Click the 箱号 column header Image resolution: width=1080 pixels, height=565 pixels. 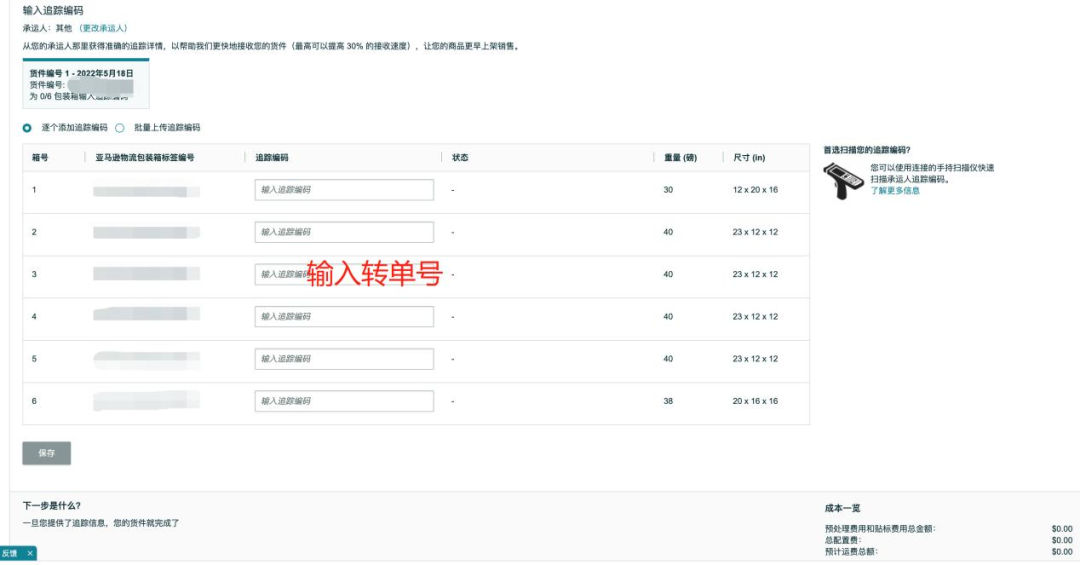40,158
